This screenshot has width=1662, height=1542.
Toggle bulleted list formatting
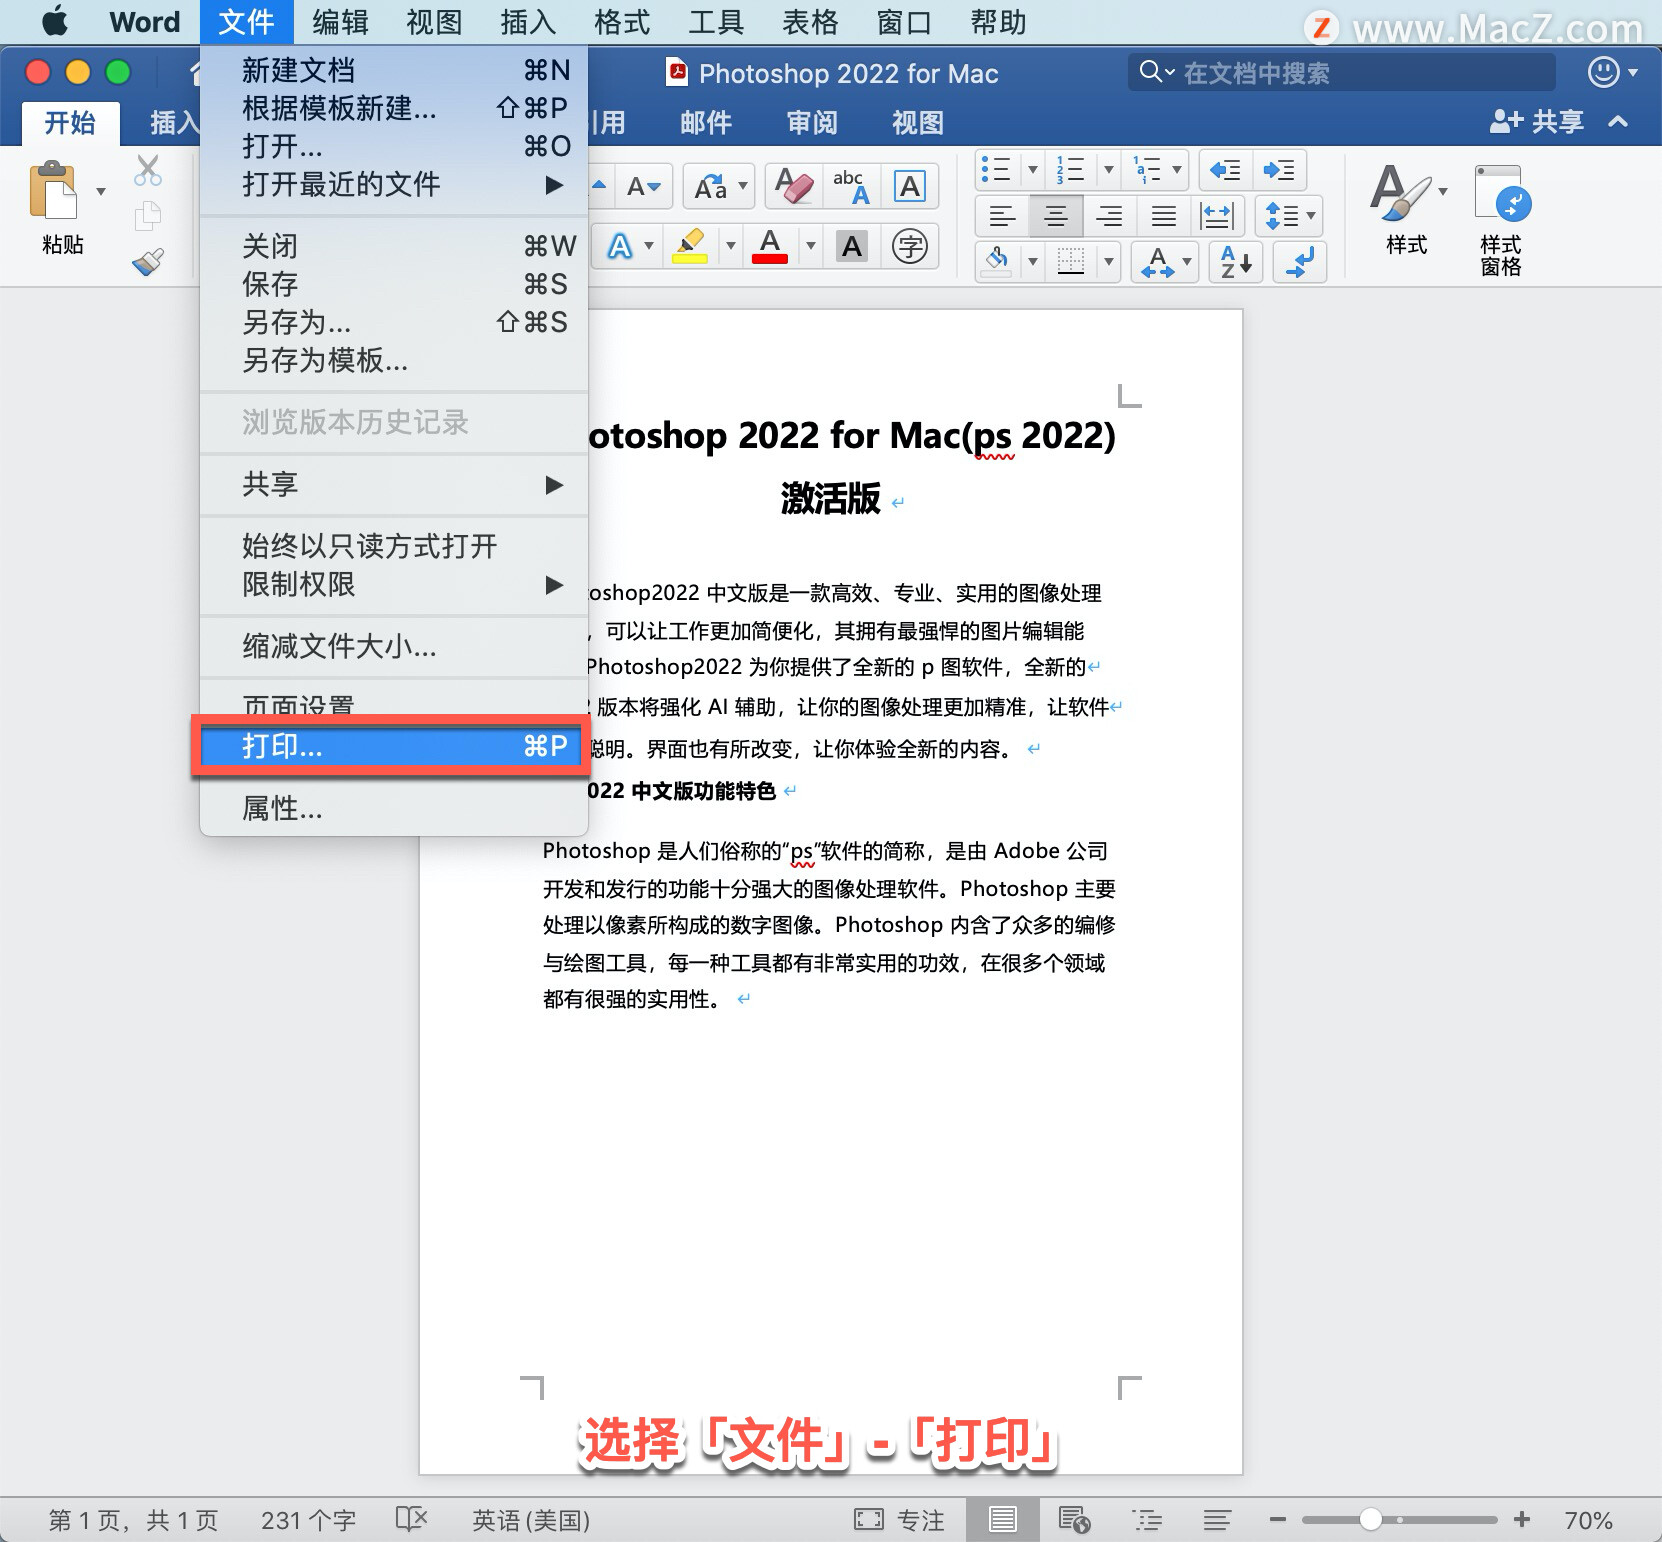[996, 170]
